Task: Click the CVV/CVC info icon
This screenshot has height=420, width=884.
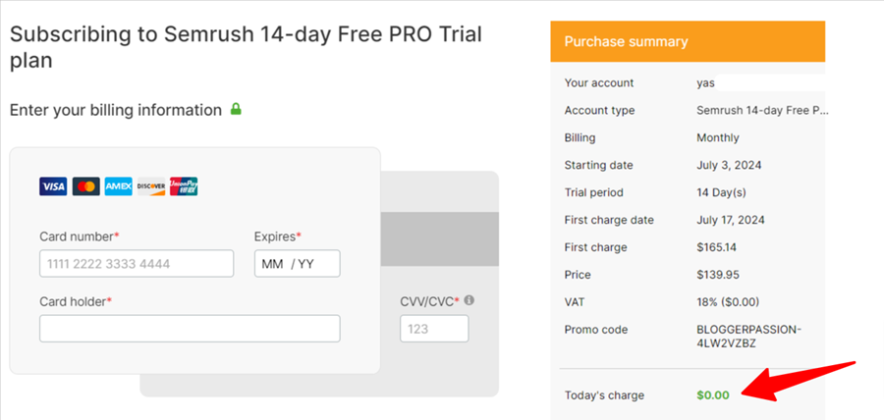Action: 469,300
